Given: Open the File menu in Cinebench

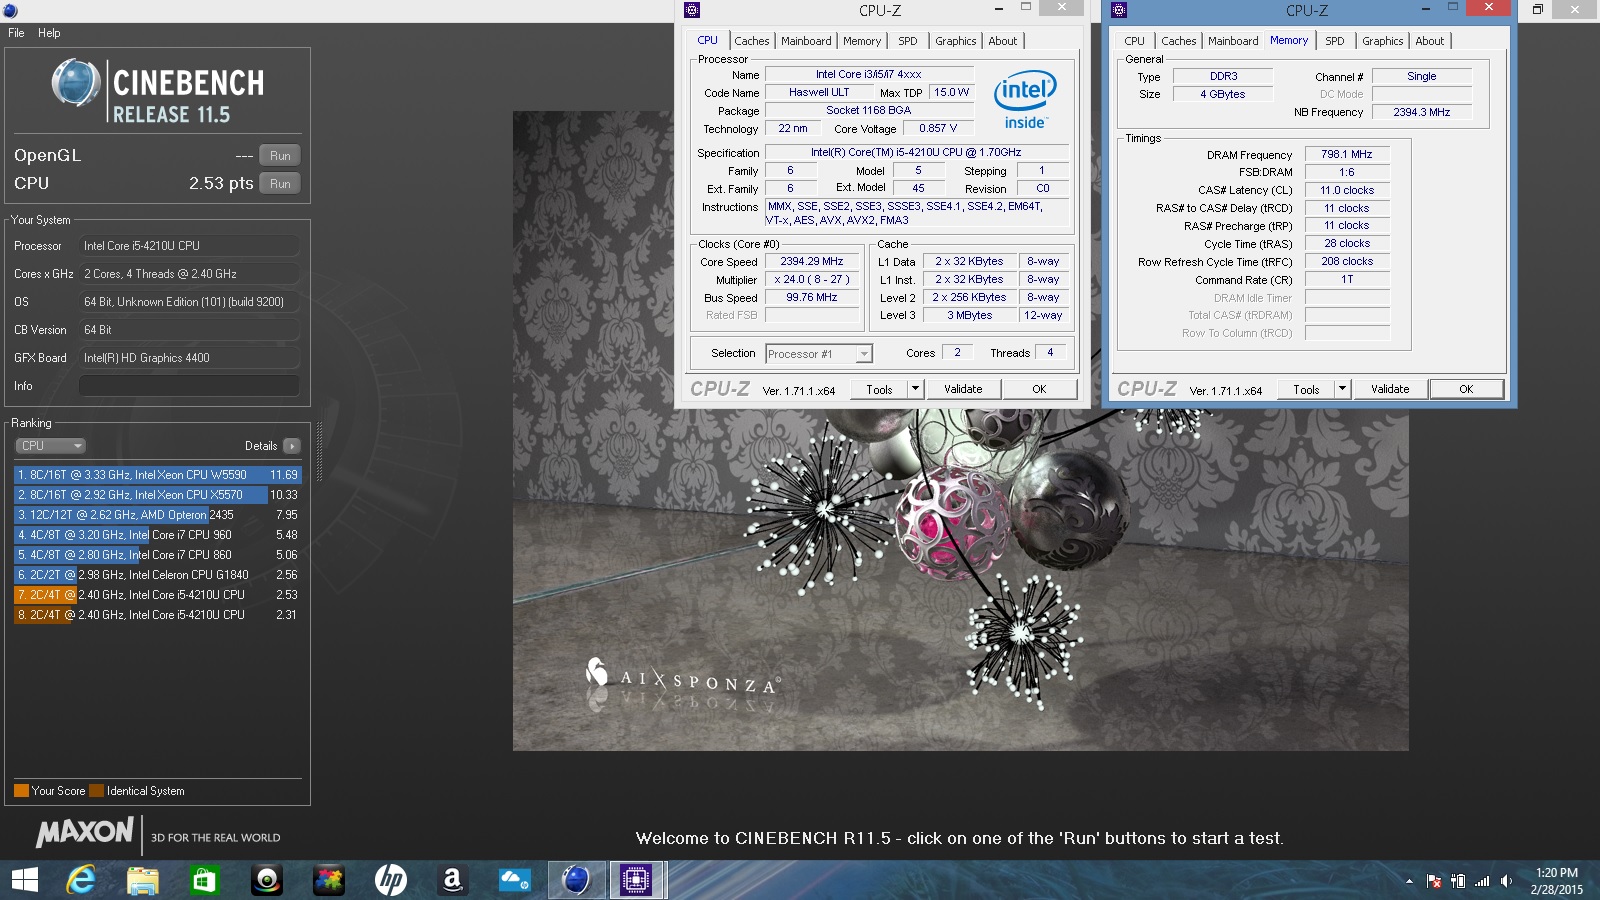Looking at the screenshot, I should (16, 33).
